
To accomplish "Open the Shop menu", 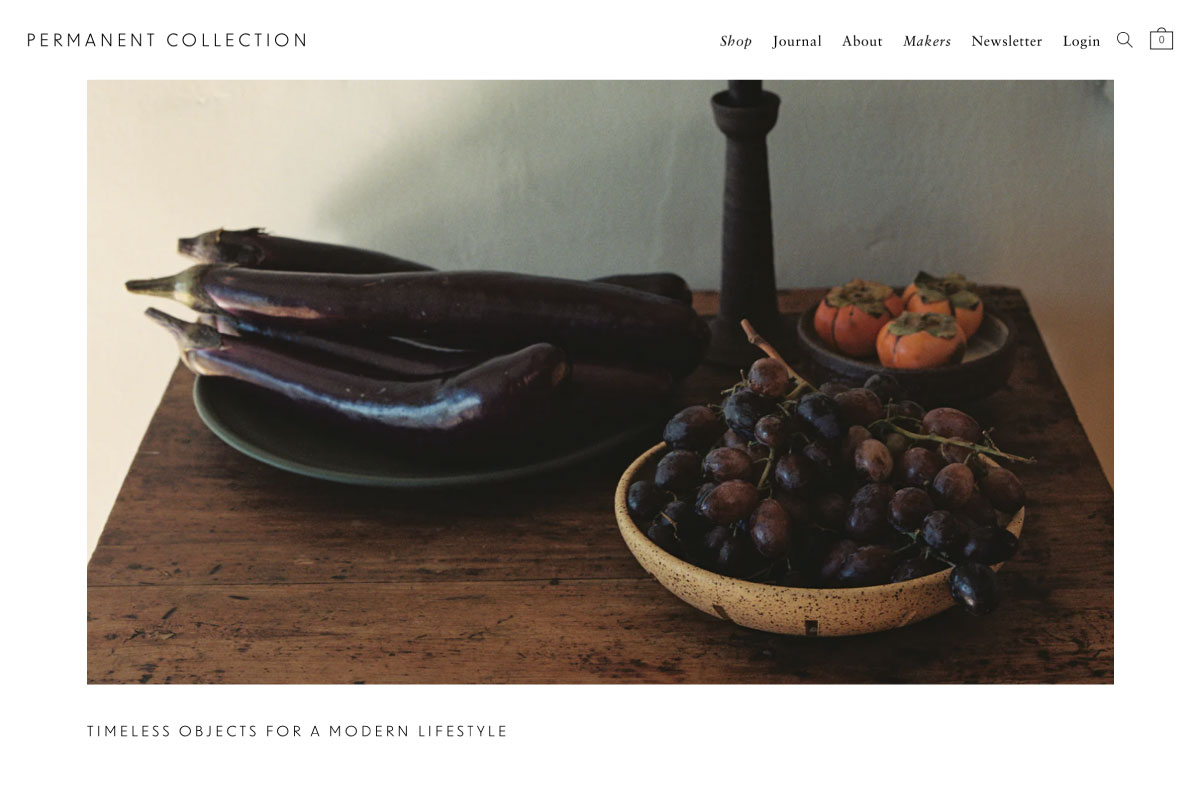I will [x=736, y=41].
